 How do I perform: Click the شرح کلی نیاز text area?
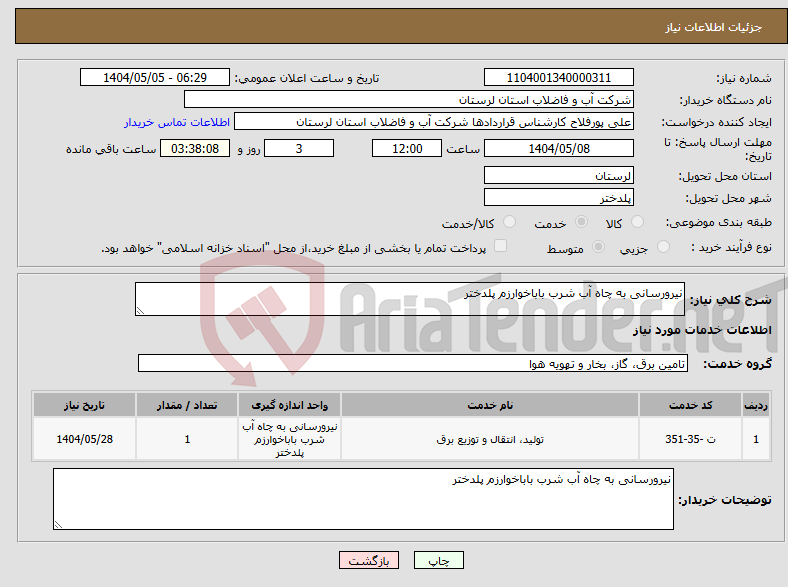(x=410, y=299)
